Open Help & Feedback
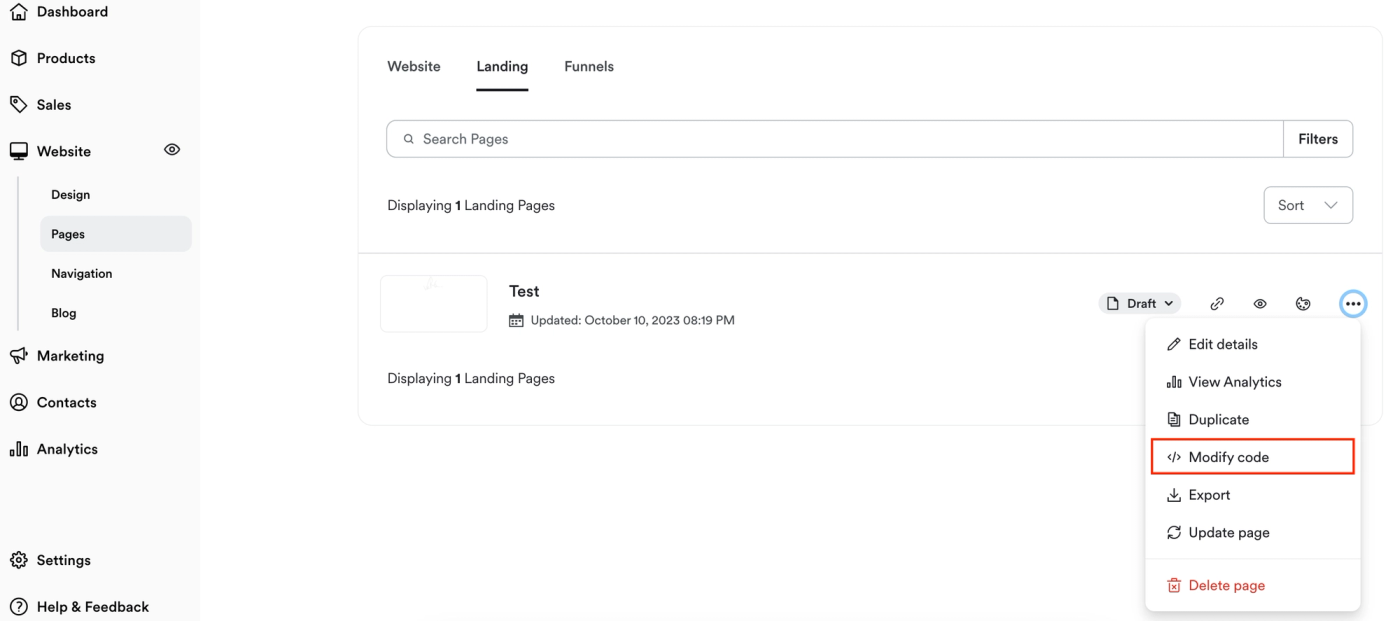 click(93, 607)
